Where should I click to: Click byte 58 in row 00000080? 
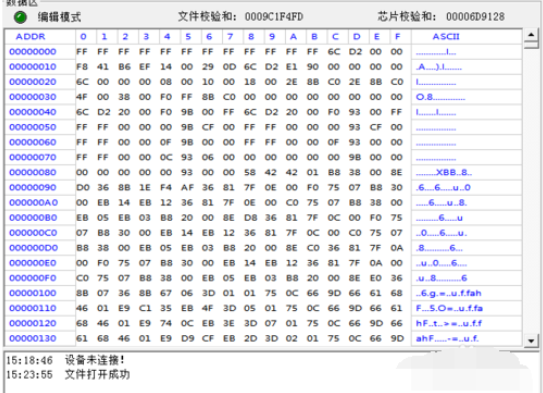pos(250,172)
